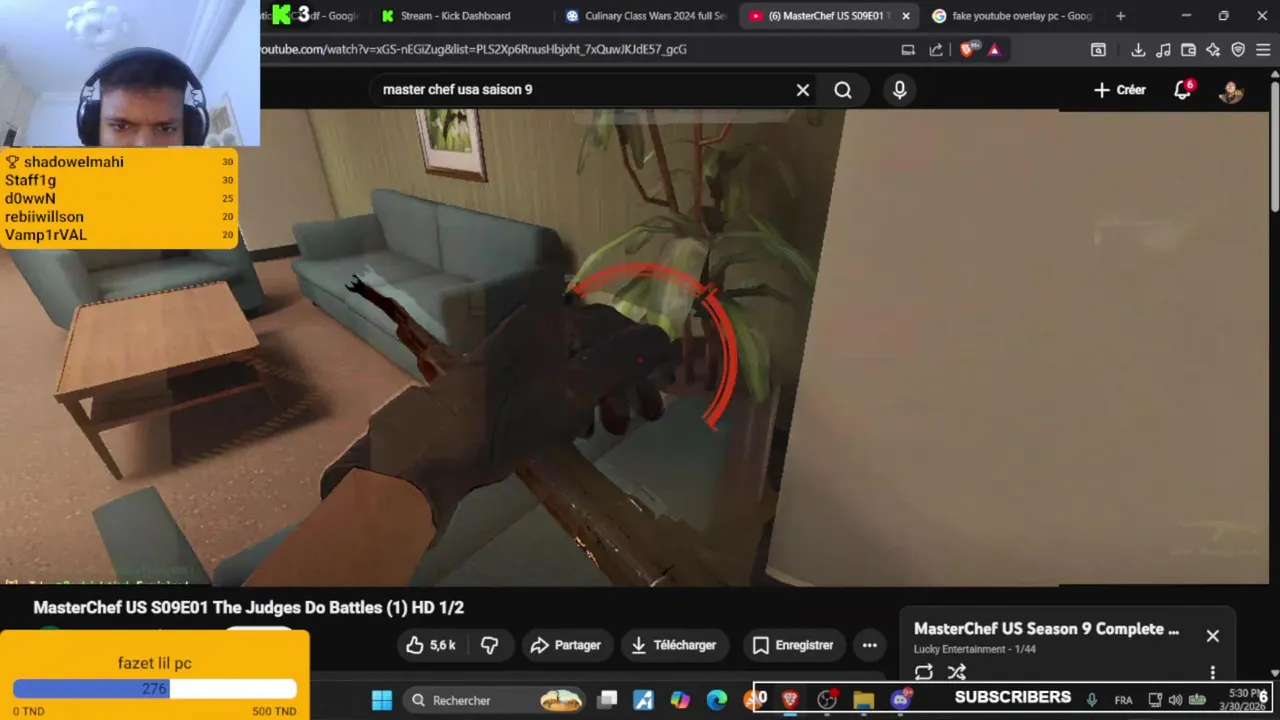Open MasterChef US Season 9 Complete playlist title
1280x720 pixels.
(1046, 629)
